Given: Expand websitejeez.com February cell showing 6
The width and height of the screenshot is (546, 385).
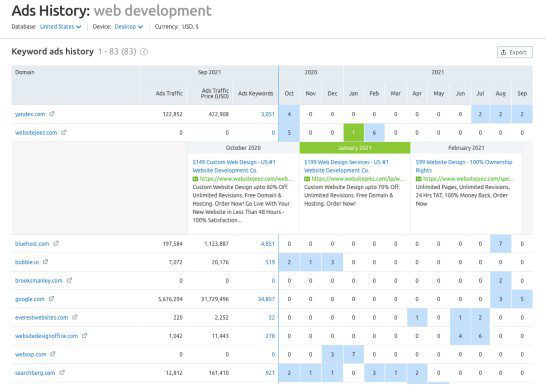Looking at the screenshot, I should pyautogui.click(x=374, y=132).
